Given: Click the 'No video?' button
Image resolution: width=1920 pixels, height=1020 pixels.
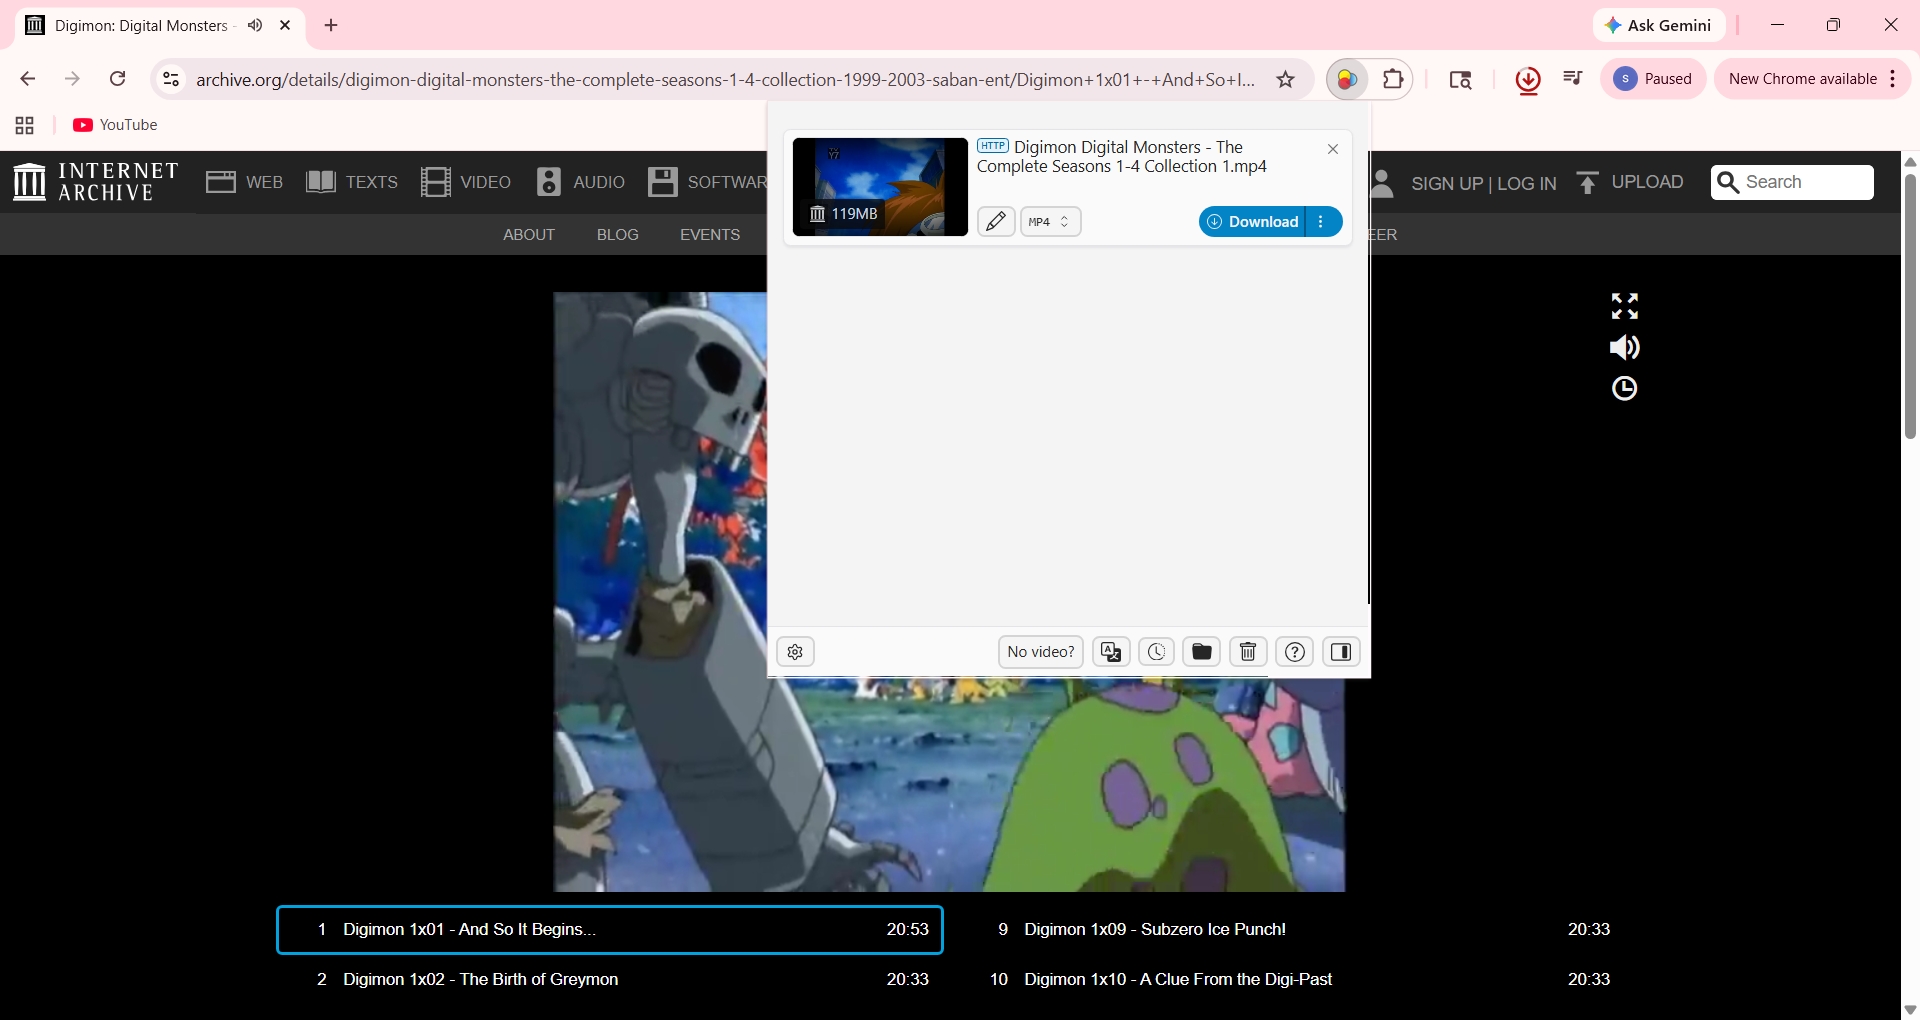Looking at the screenshot, I should 1040,651.
